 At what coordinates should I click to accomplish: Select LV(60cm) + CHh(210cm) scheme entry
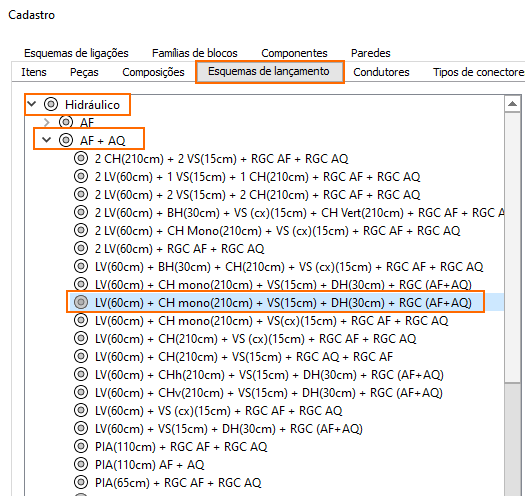coord(269,375)
